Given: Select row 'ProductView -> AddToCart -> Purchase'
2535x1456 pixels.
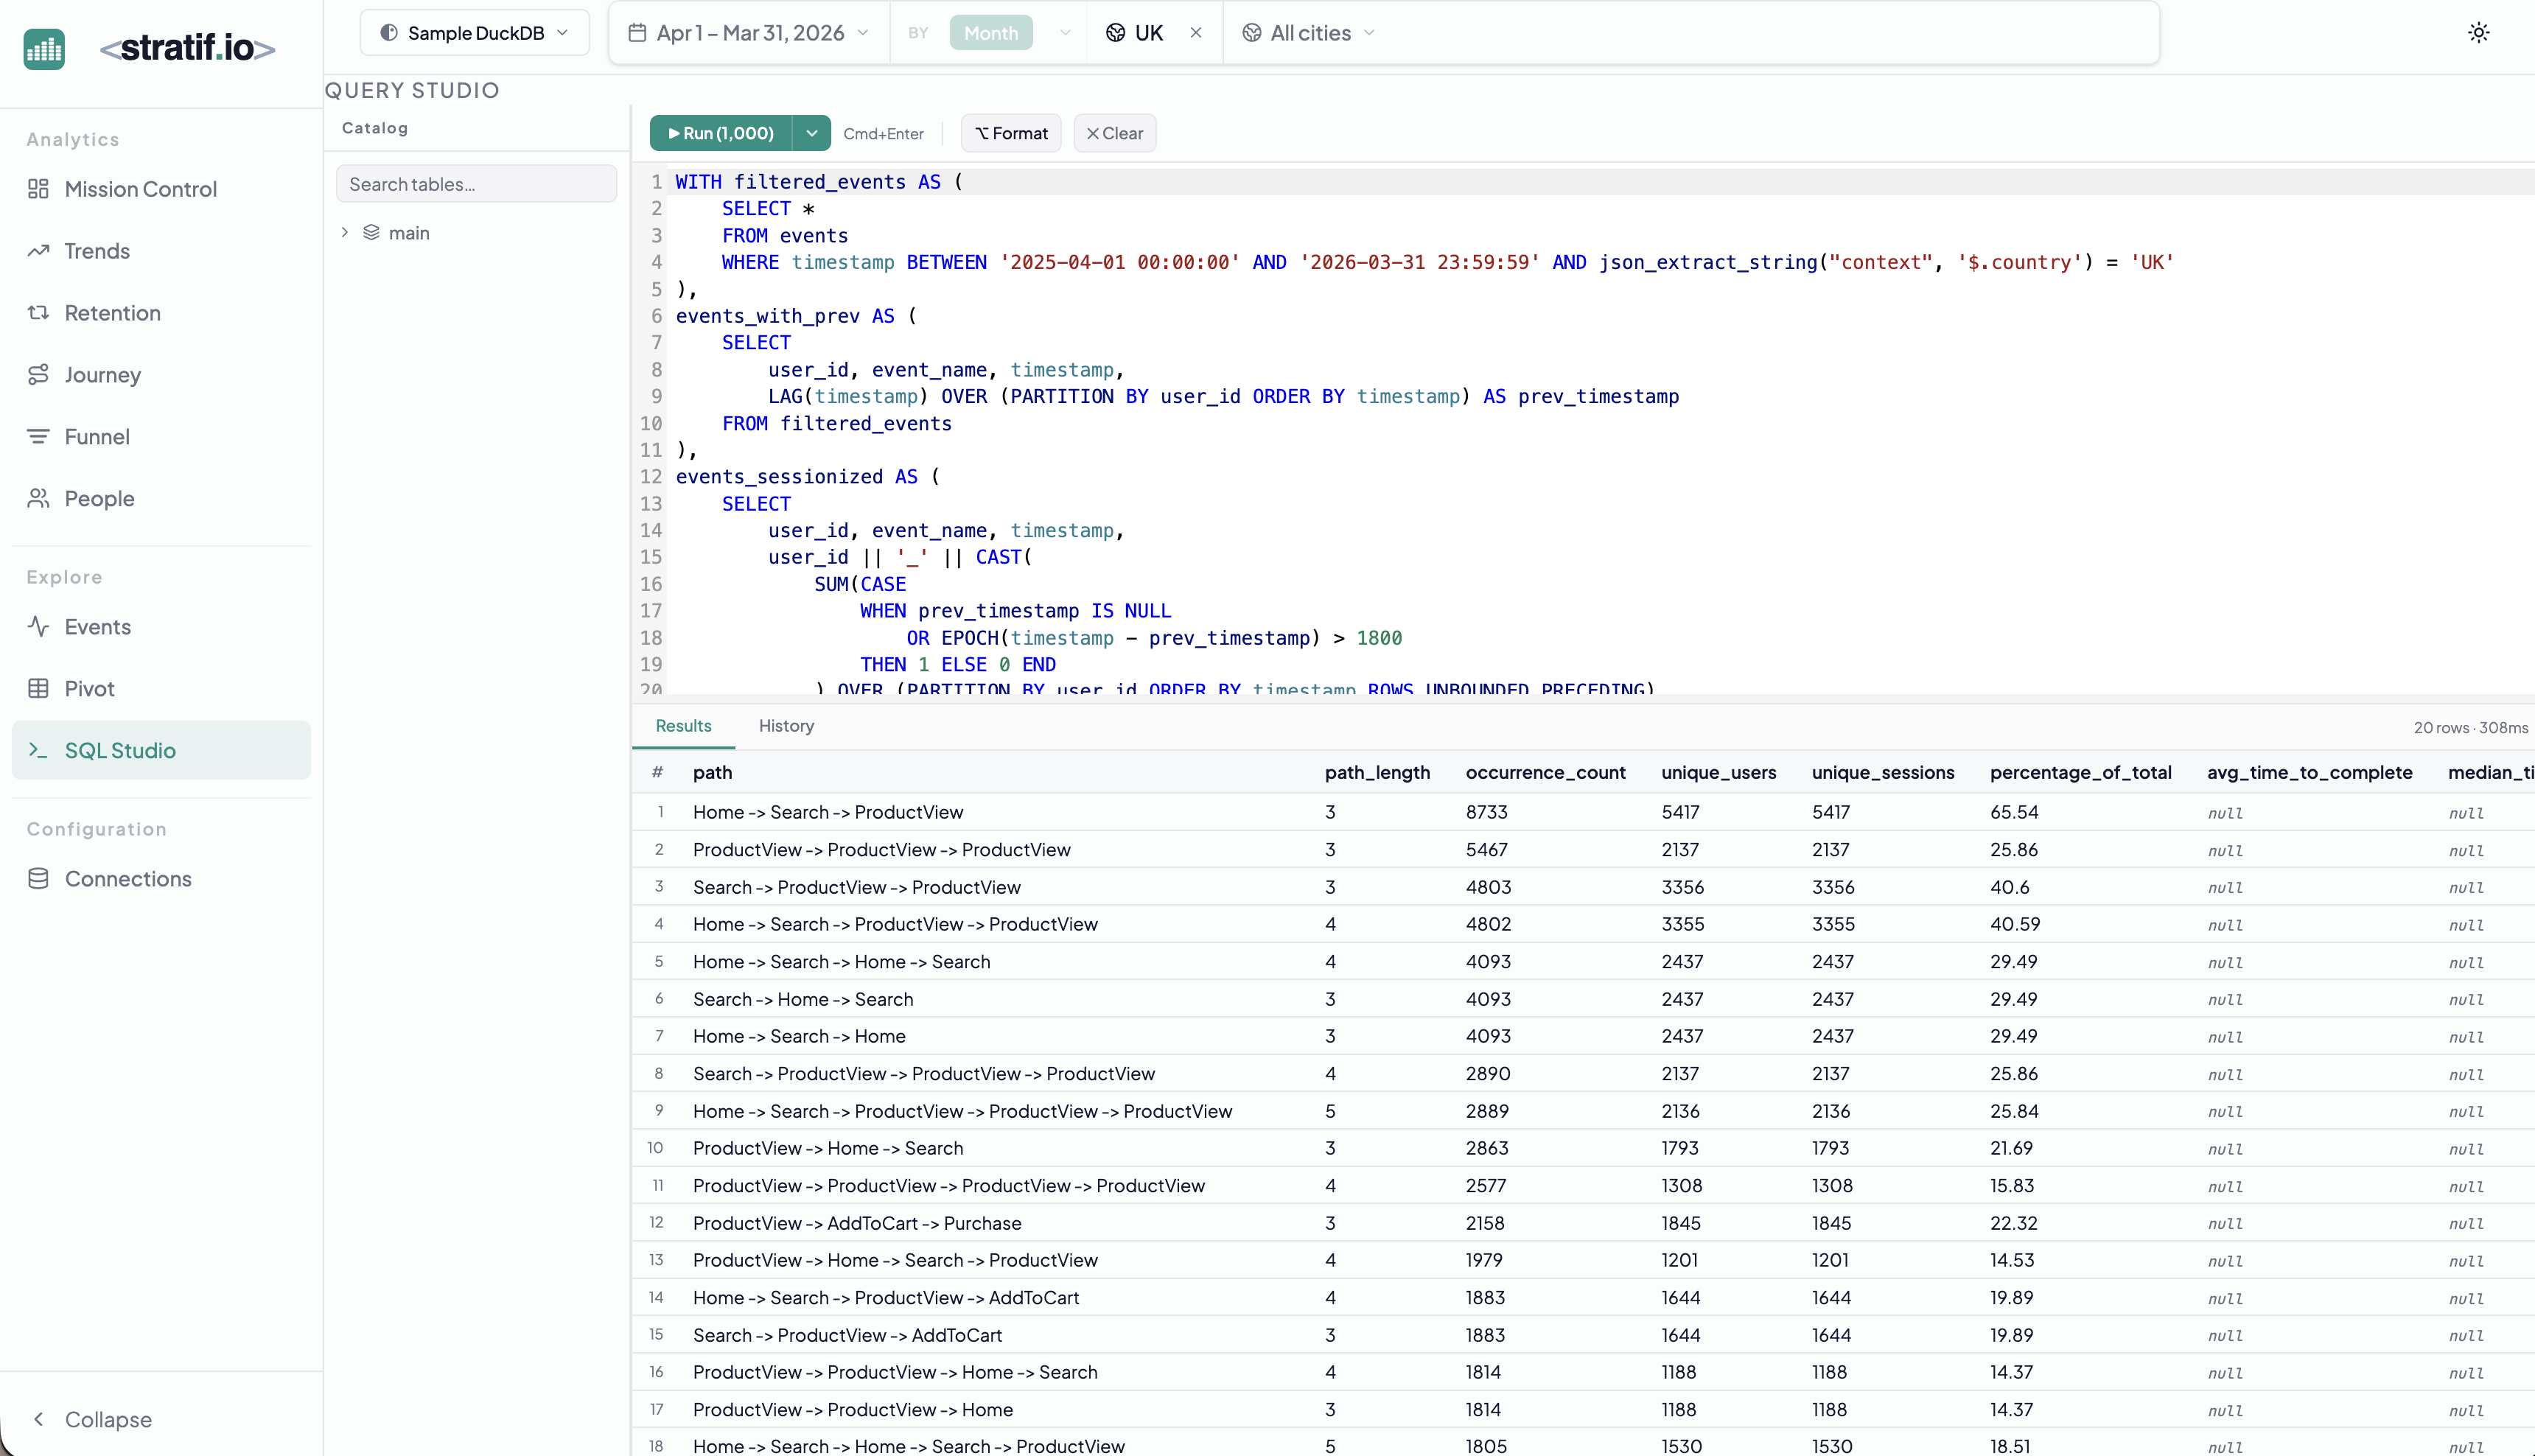Looking at the screenshot, I should (1583, 1223).
